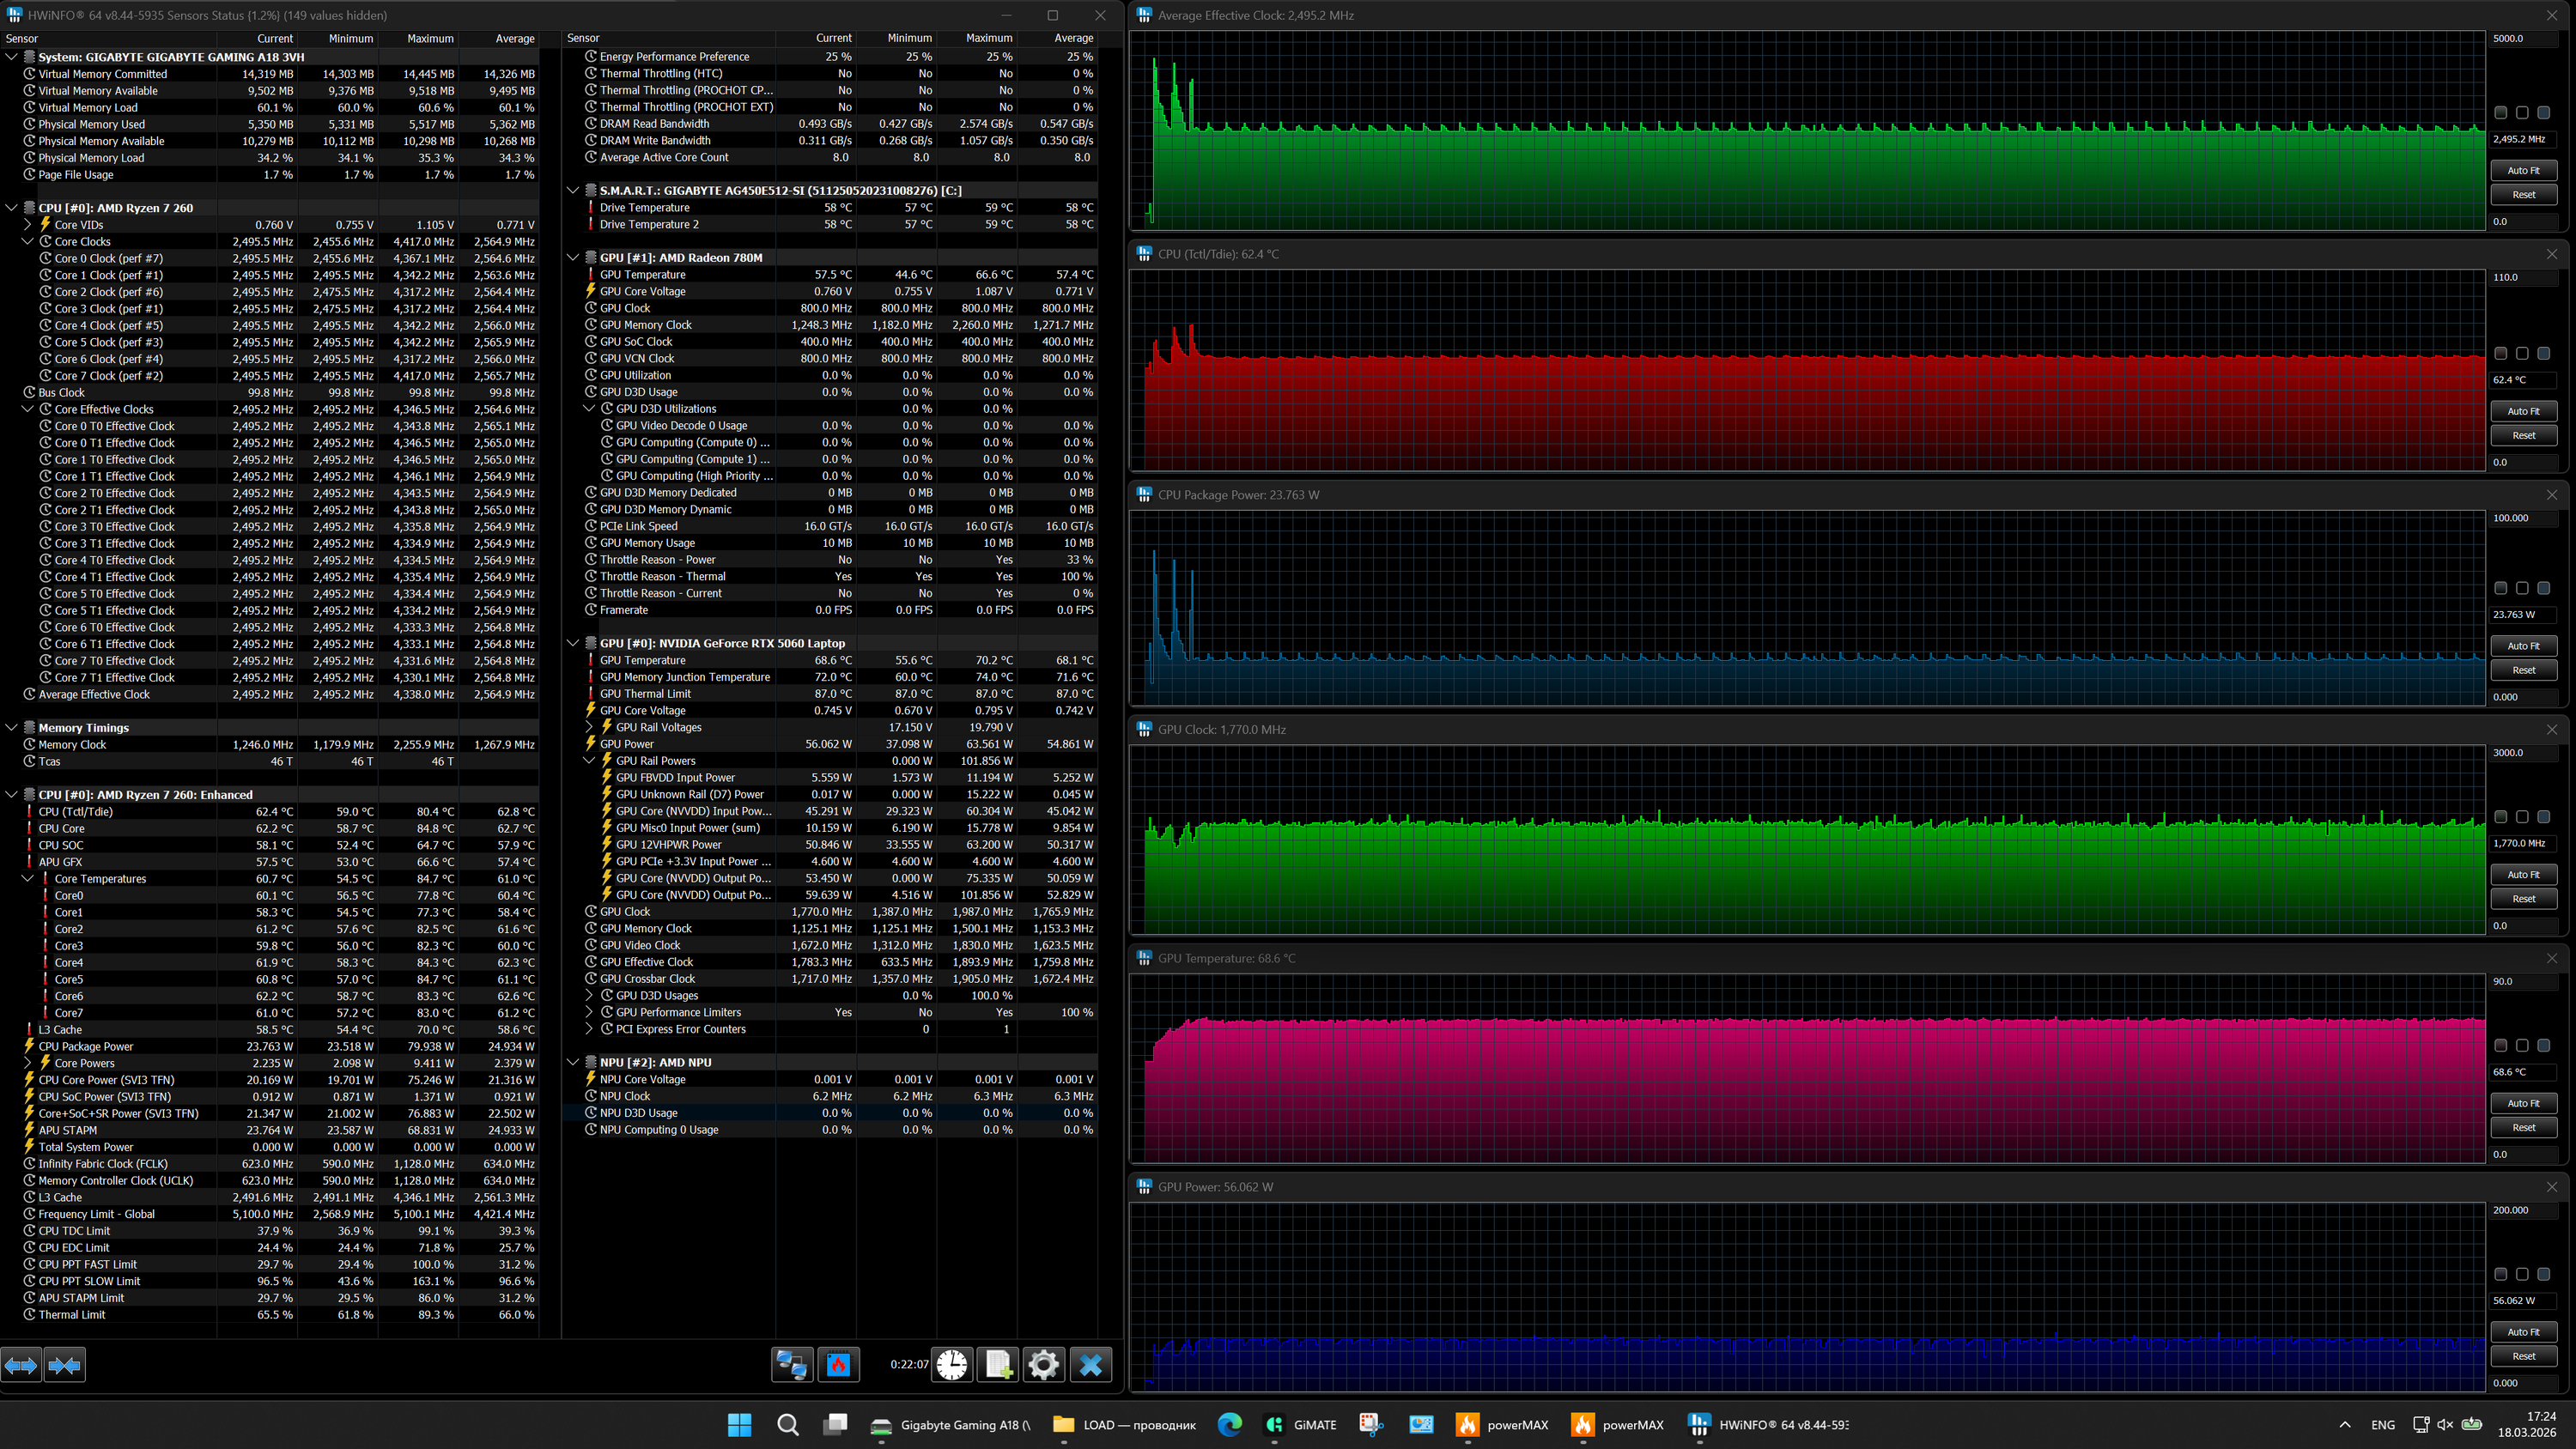Viewport: 2576px width, 1449px height.
Task: Start logging with the sheet-plus icon
Action: coord(998,1364)
